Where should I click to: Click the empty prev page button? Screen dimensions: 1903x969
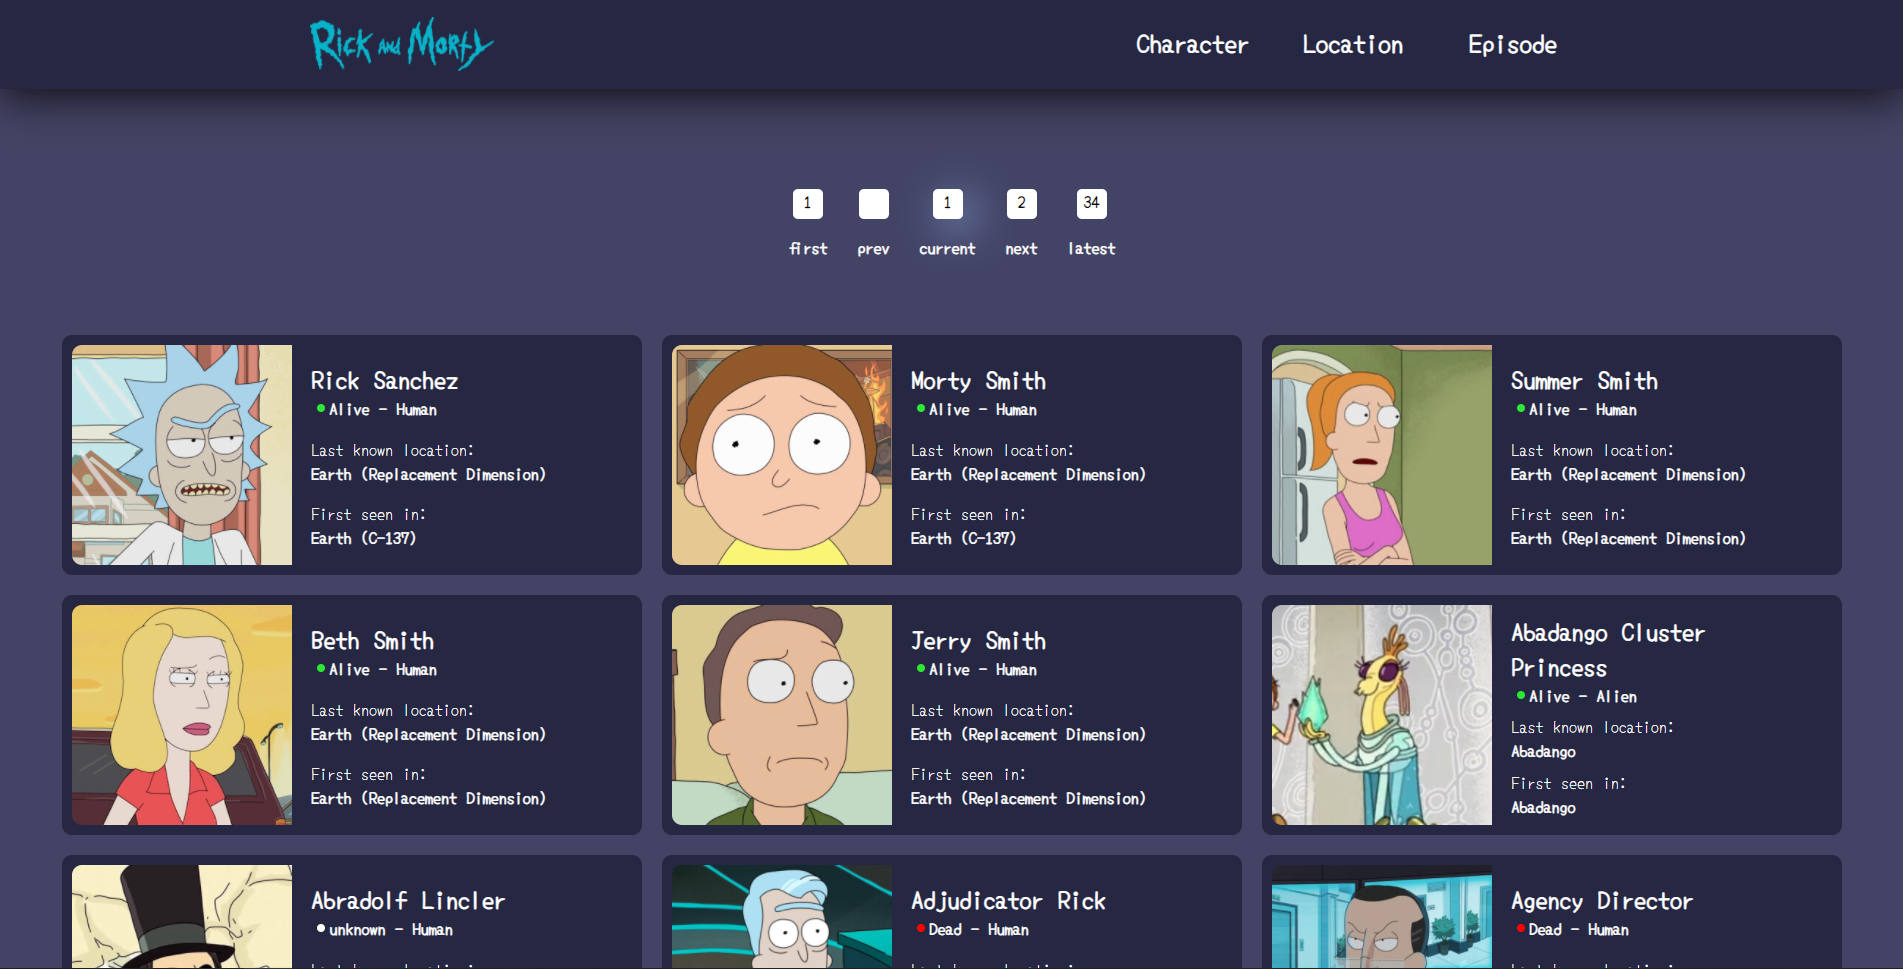[874, 204]
